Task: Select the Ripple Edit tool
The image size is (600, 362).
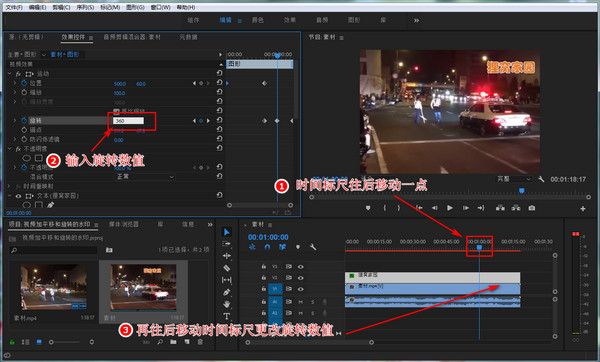Action: tap(227, 256)
